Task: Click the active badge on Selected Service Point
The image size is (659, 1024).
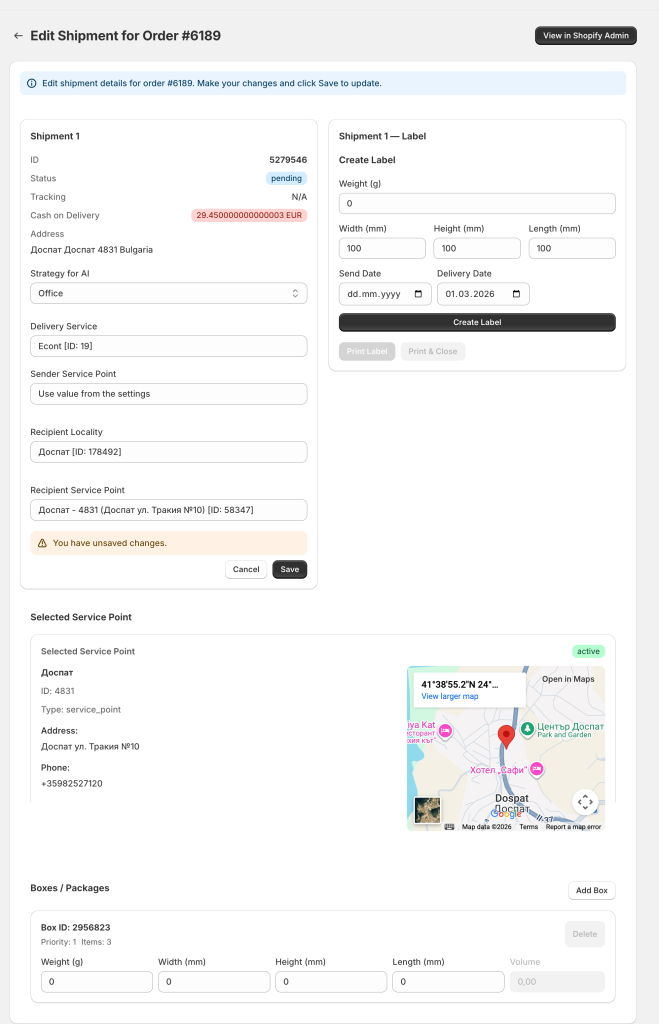Action: click(590, 650)
